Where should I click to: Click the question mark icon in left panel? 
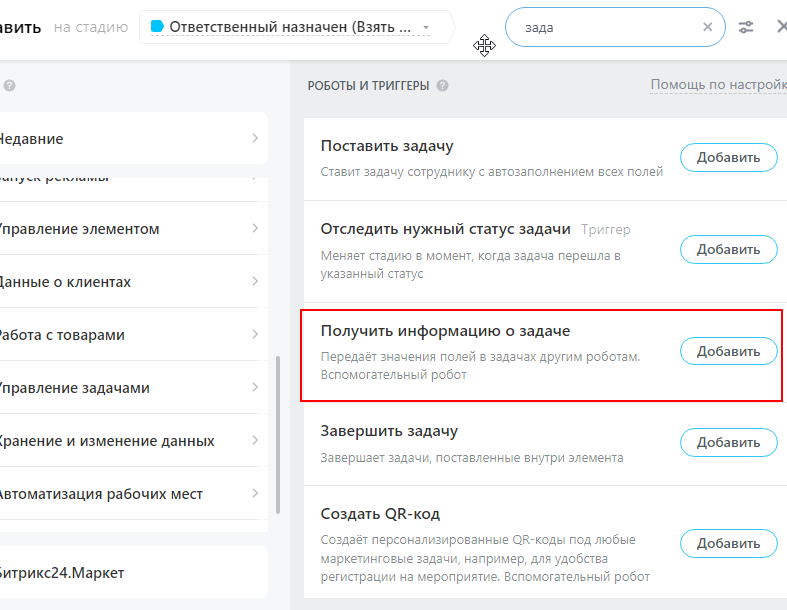(9, 87)
